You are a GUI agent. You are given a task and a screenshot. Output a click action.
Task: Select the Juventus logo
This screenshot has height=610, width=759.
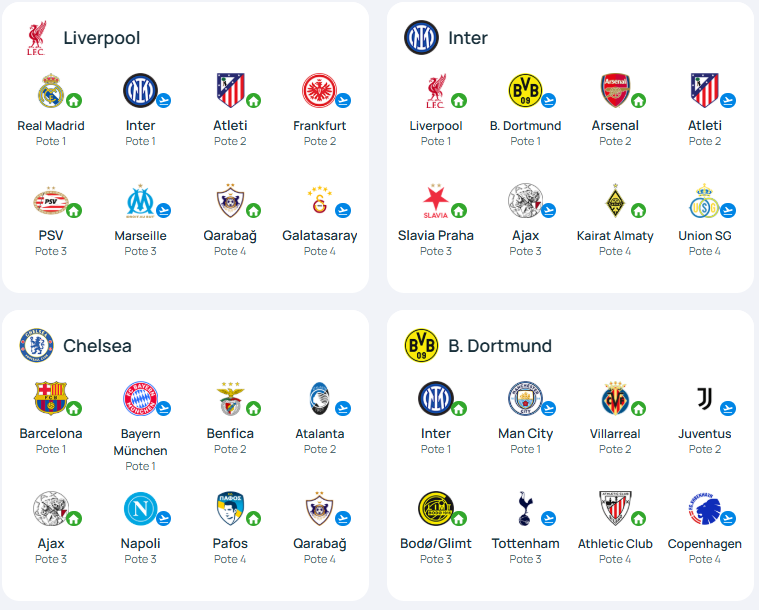click(705, 398)
